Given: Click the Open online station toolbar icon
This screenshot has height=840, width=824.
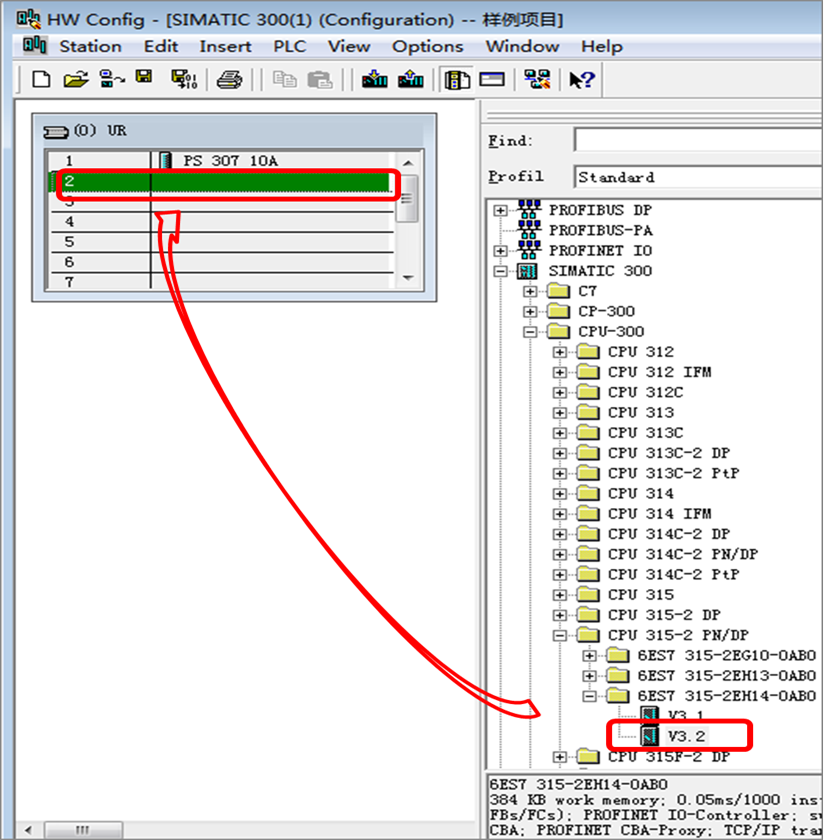Looking at the screenshot, I should tap(112, 79).
